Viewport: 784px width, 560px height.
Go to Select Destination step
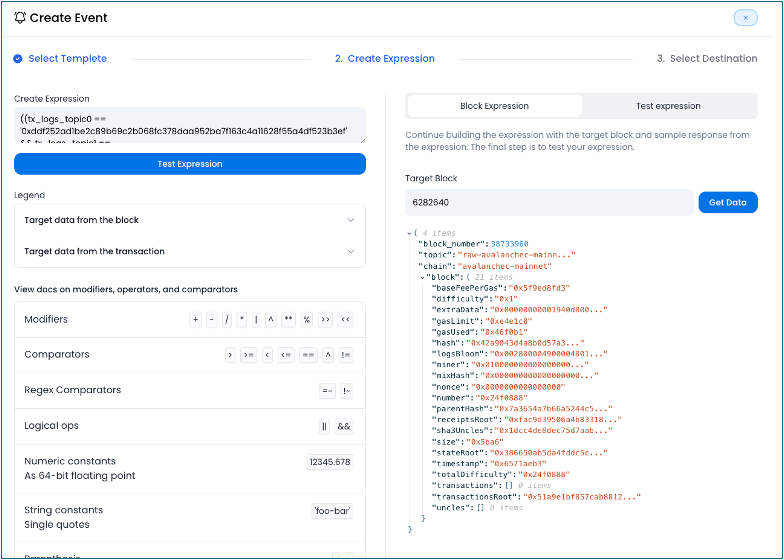pyautogui.click(x=707, y=58)
